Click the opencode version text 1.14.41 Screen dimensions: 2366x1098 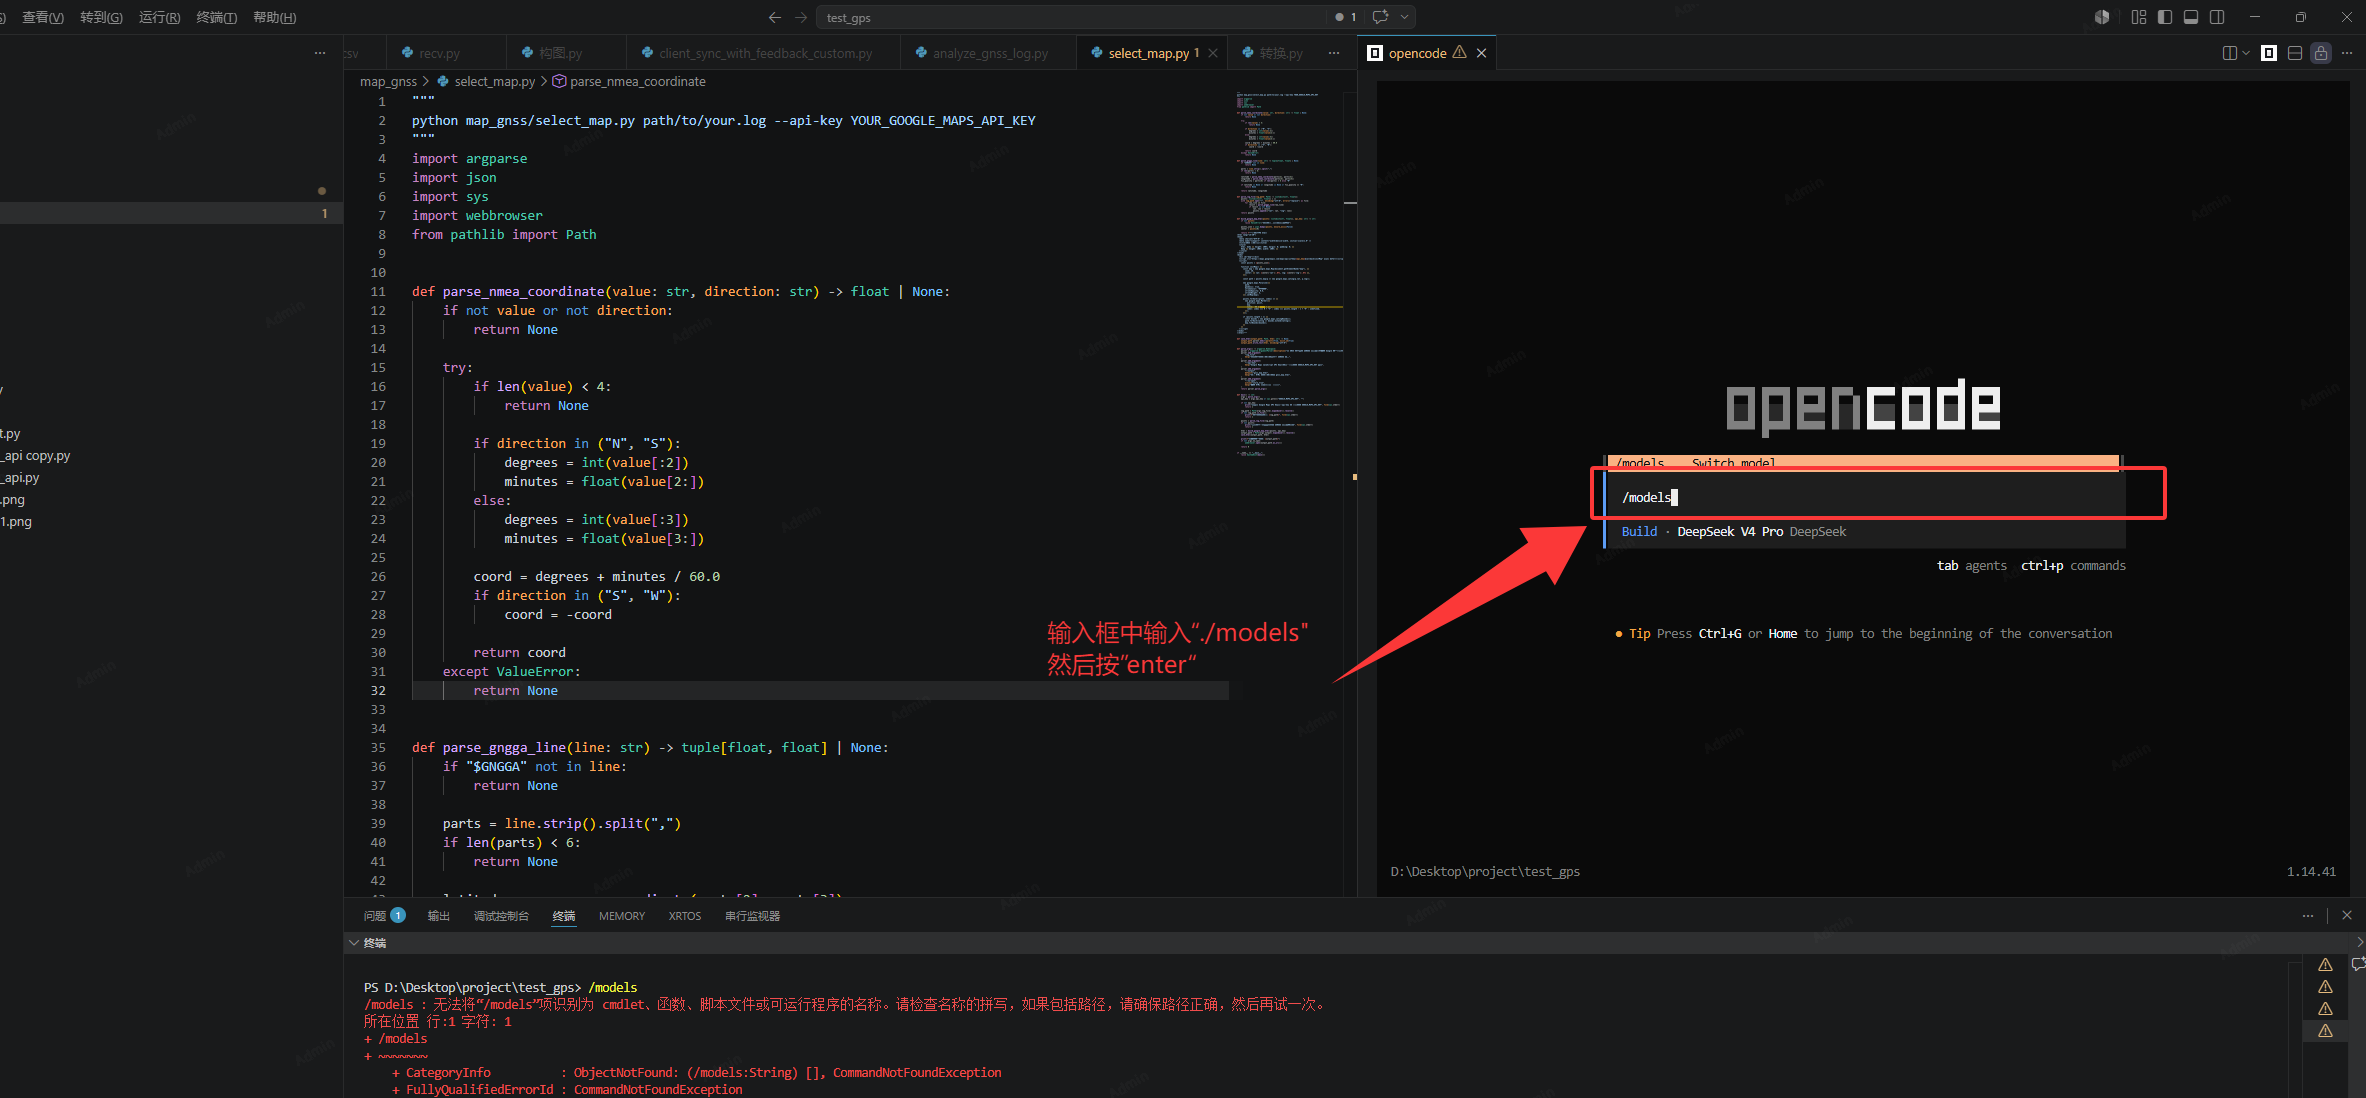pyautogui.click(x=2311, y=871)
